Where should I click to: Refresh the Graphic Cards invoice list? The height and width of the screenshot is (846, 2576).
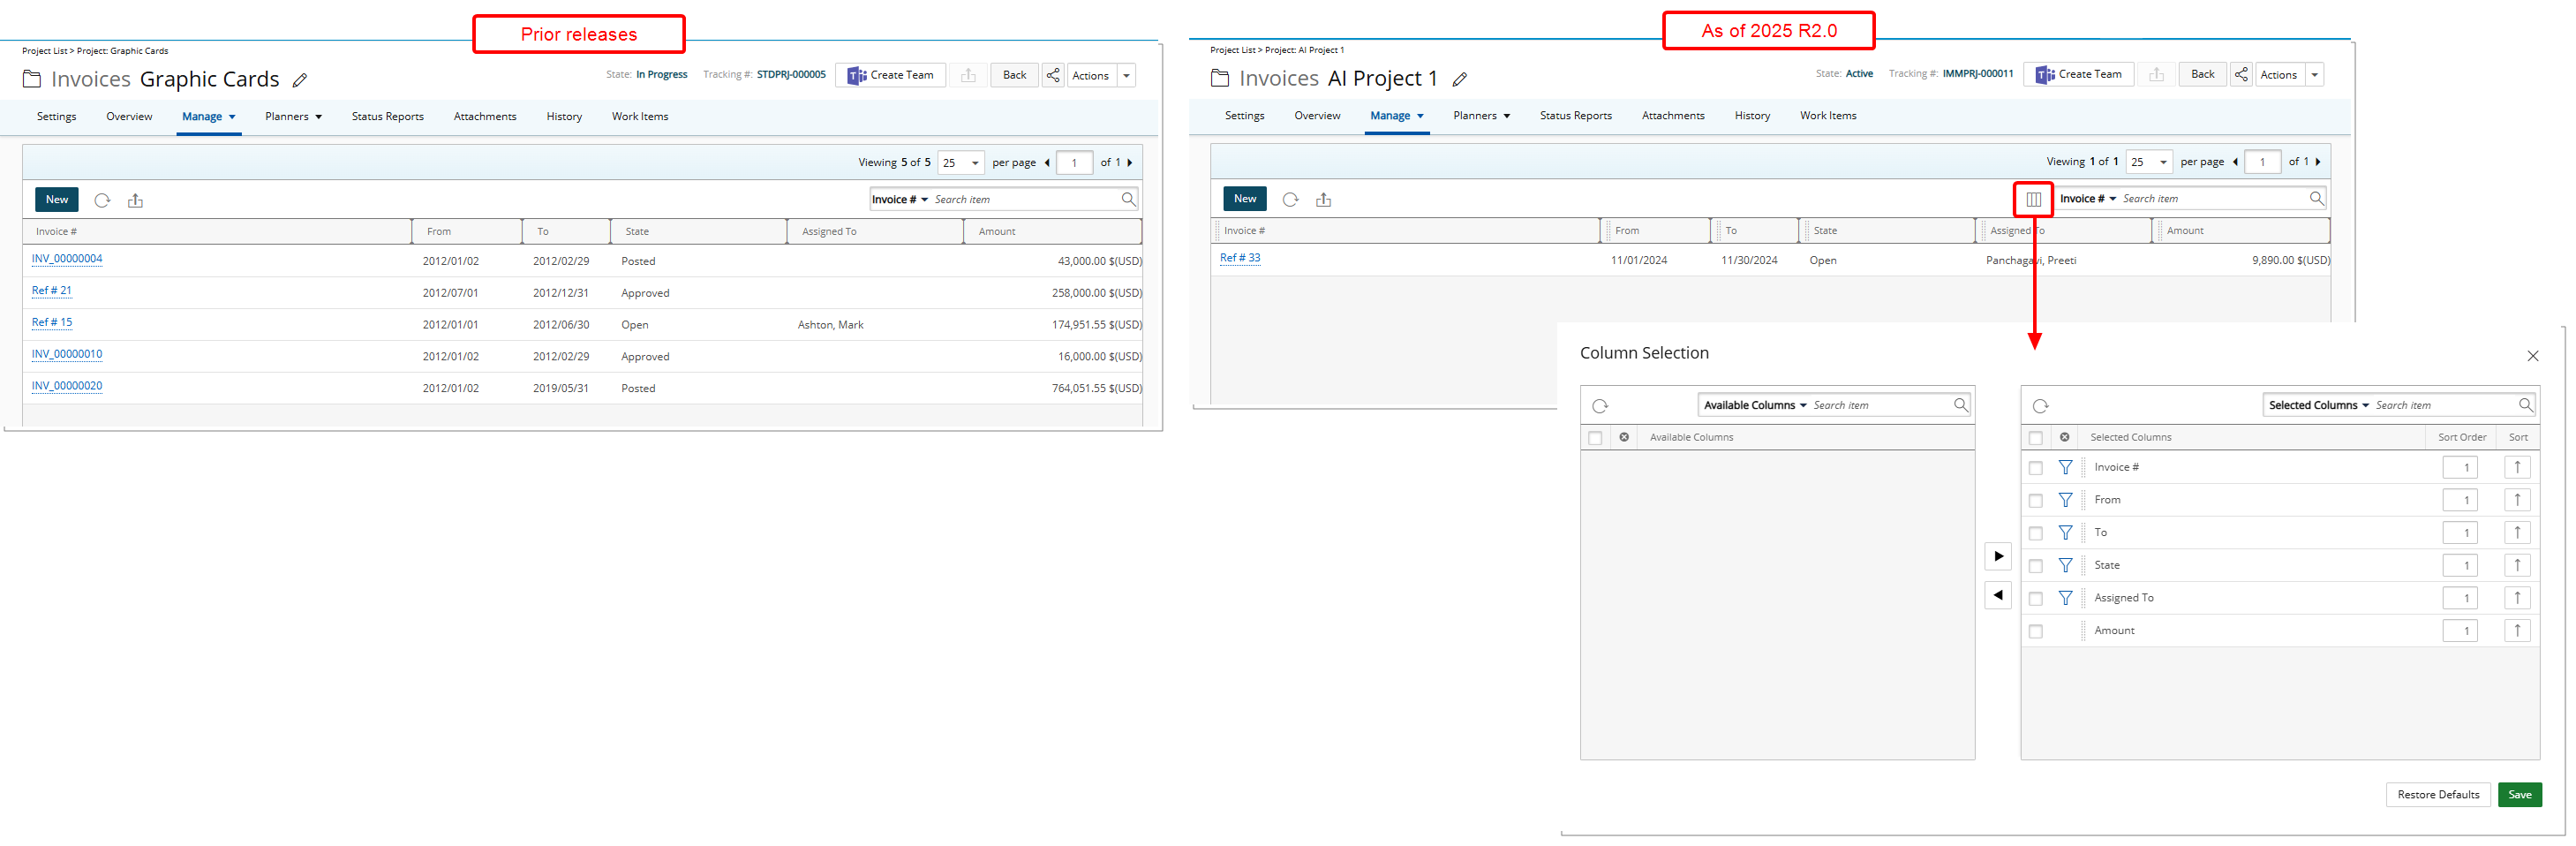[102, 200]
